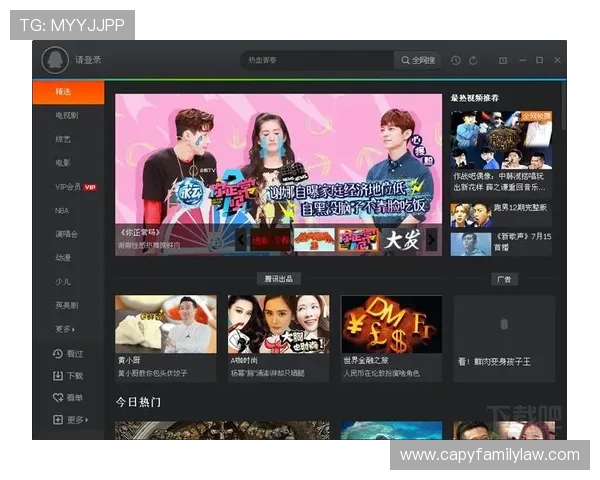Click the 更多 plus-box icon at sidebar bottom
Image resolution: width=600 pixels, height=480 pixels.
pos(58,420)
